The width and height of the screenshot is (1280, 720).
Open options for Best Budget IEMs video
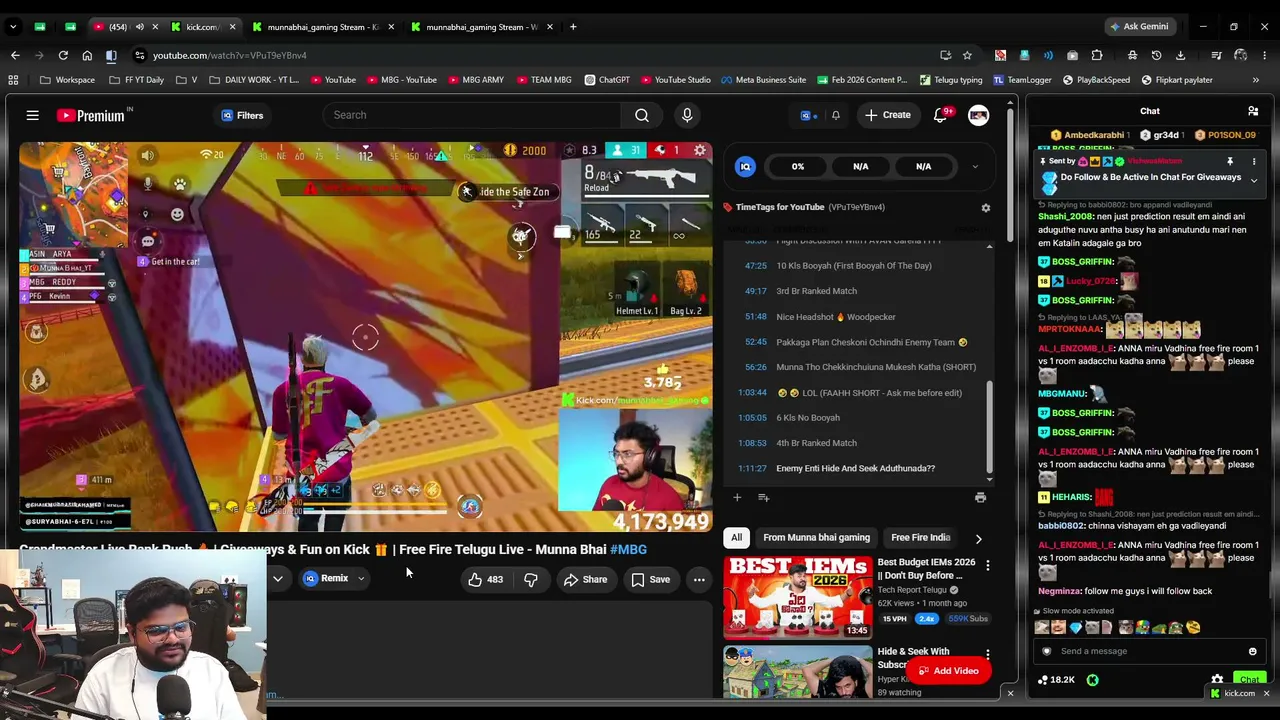[987, 566]
